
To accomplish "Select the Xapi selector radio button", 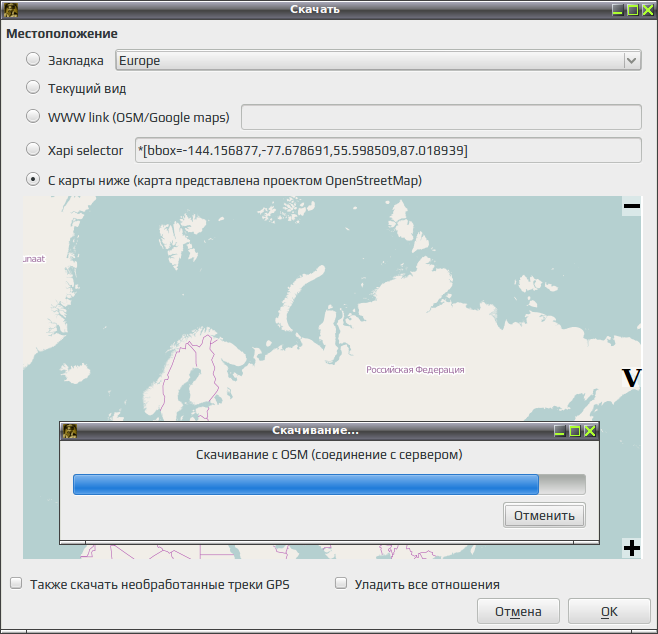I will [x=33, y=149].
